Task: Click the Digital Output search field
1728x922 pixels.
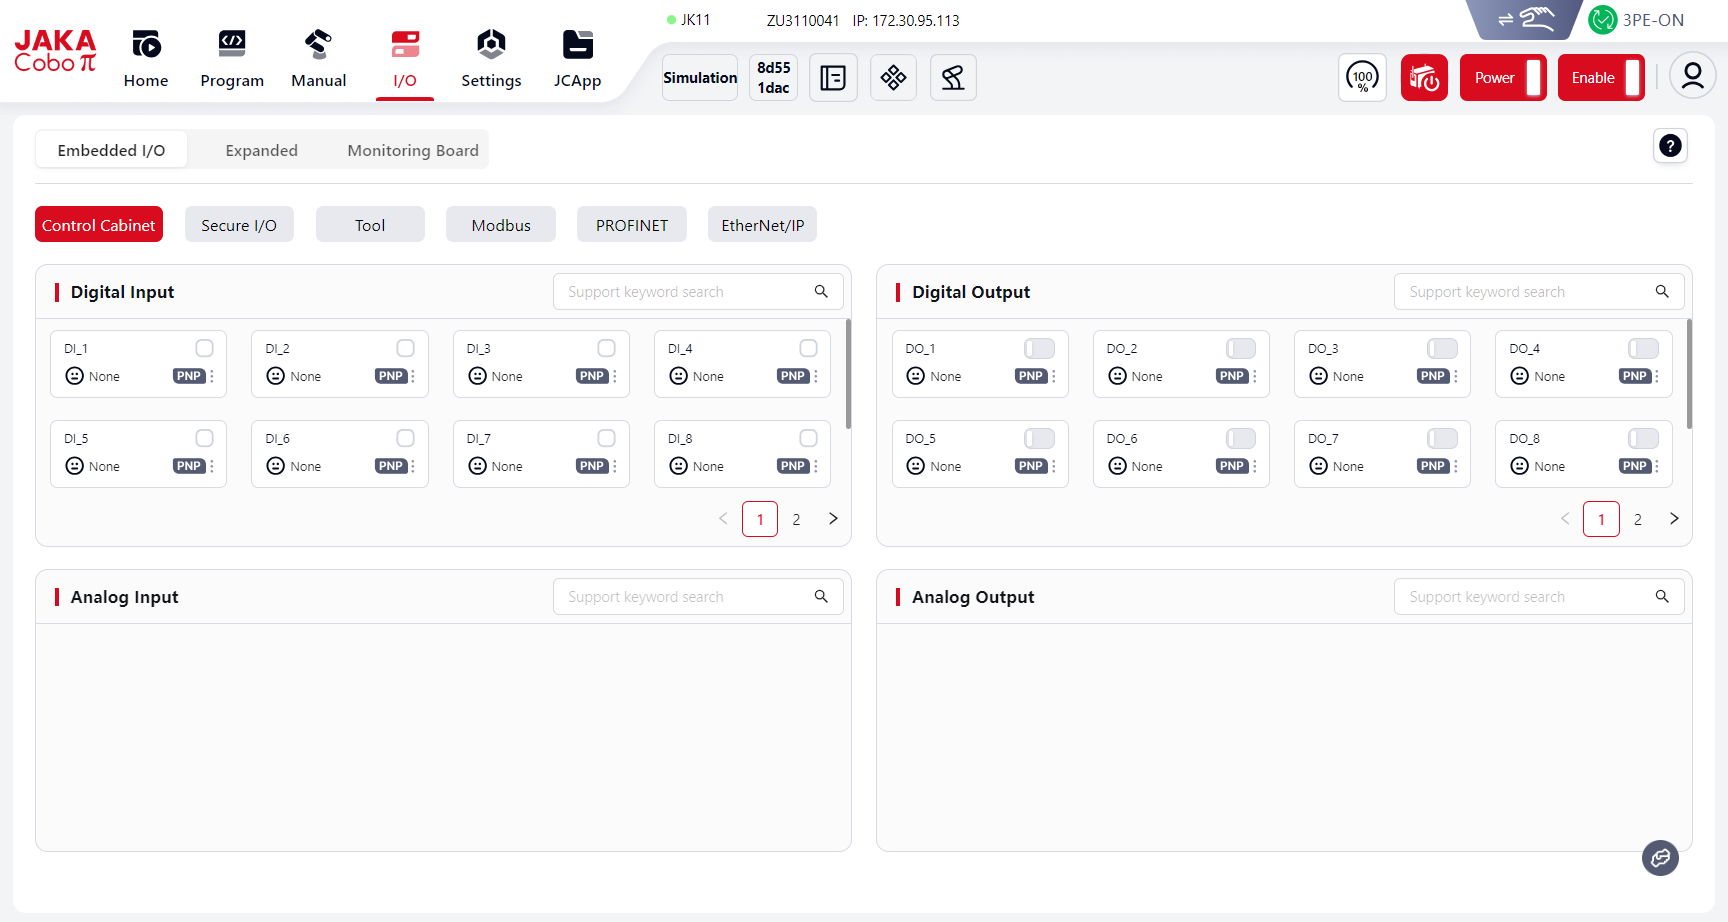Action: (1525, 292)
